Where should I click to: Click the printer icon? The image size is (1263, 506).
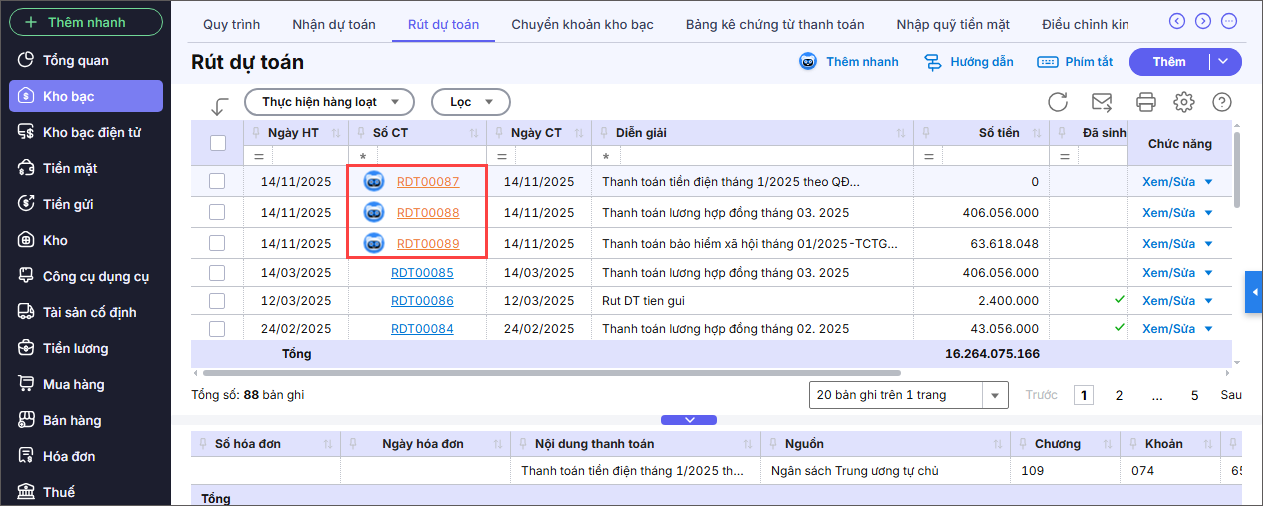coord(1146,102)
